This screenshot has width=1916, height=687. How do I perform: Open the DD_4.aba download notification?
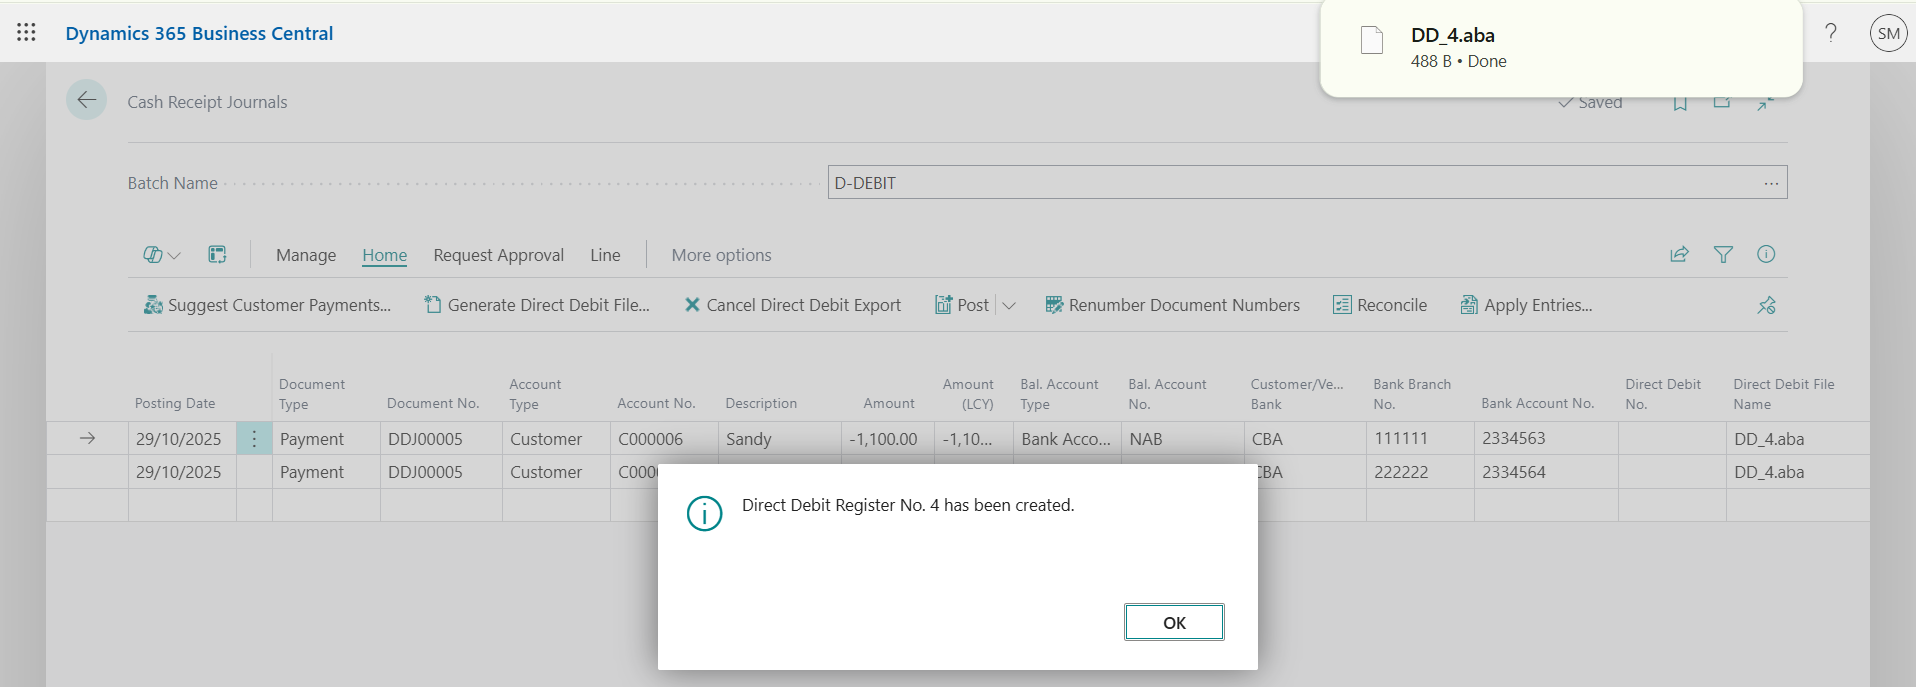click(x=1560, y=47)
